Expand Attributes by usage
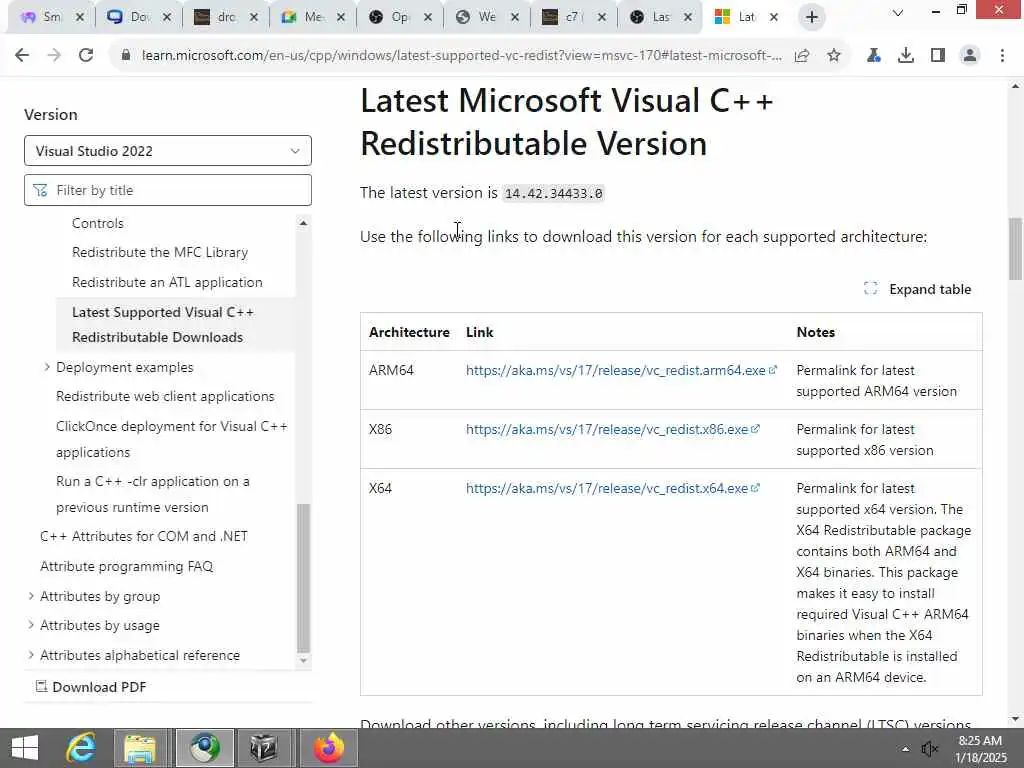This screenshot has height=768, width=1024. (31, 625)
